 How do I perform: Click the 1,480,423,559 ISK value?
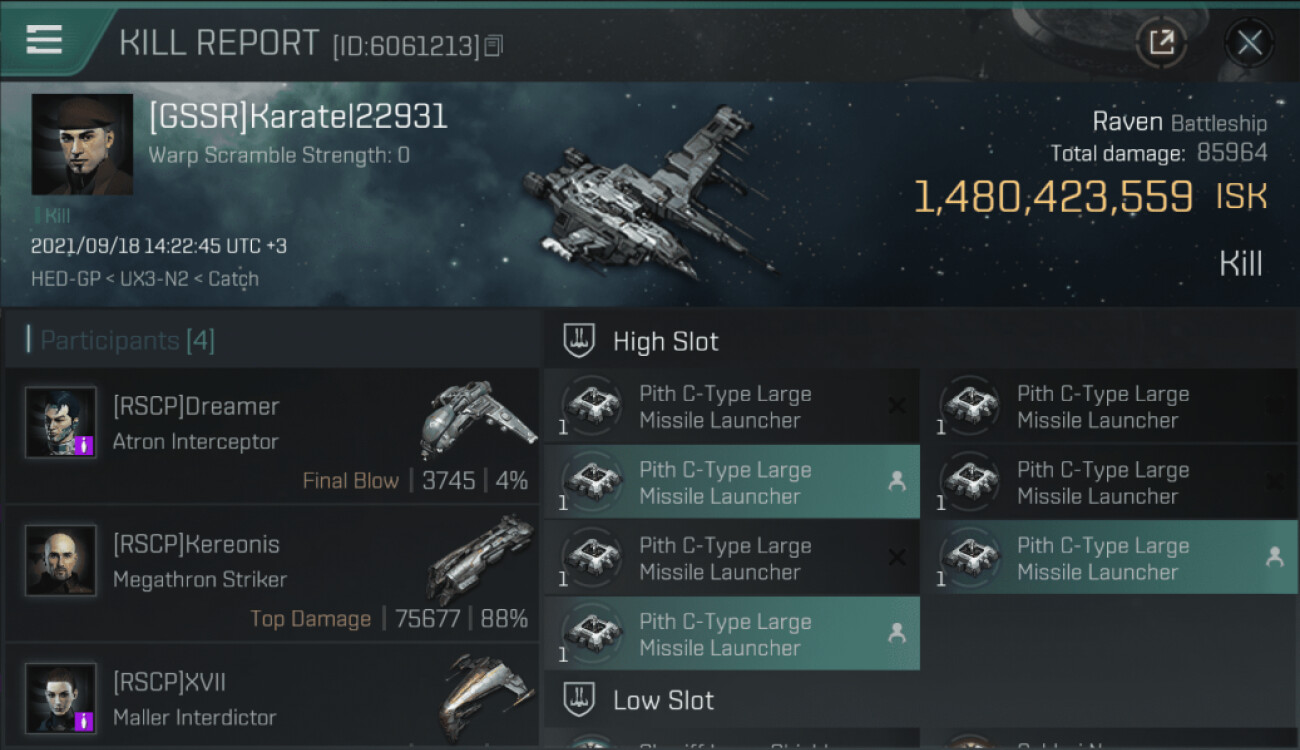point(1053,197)
